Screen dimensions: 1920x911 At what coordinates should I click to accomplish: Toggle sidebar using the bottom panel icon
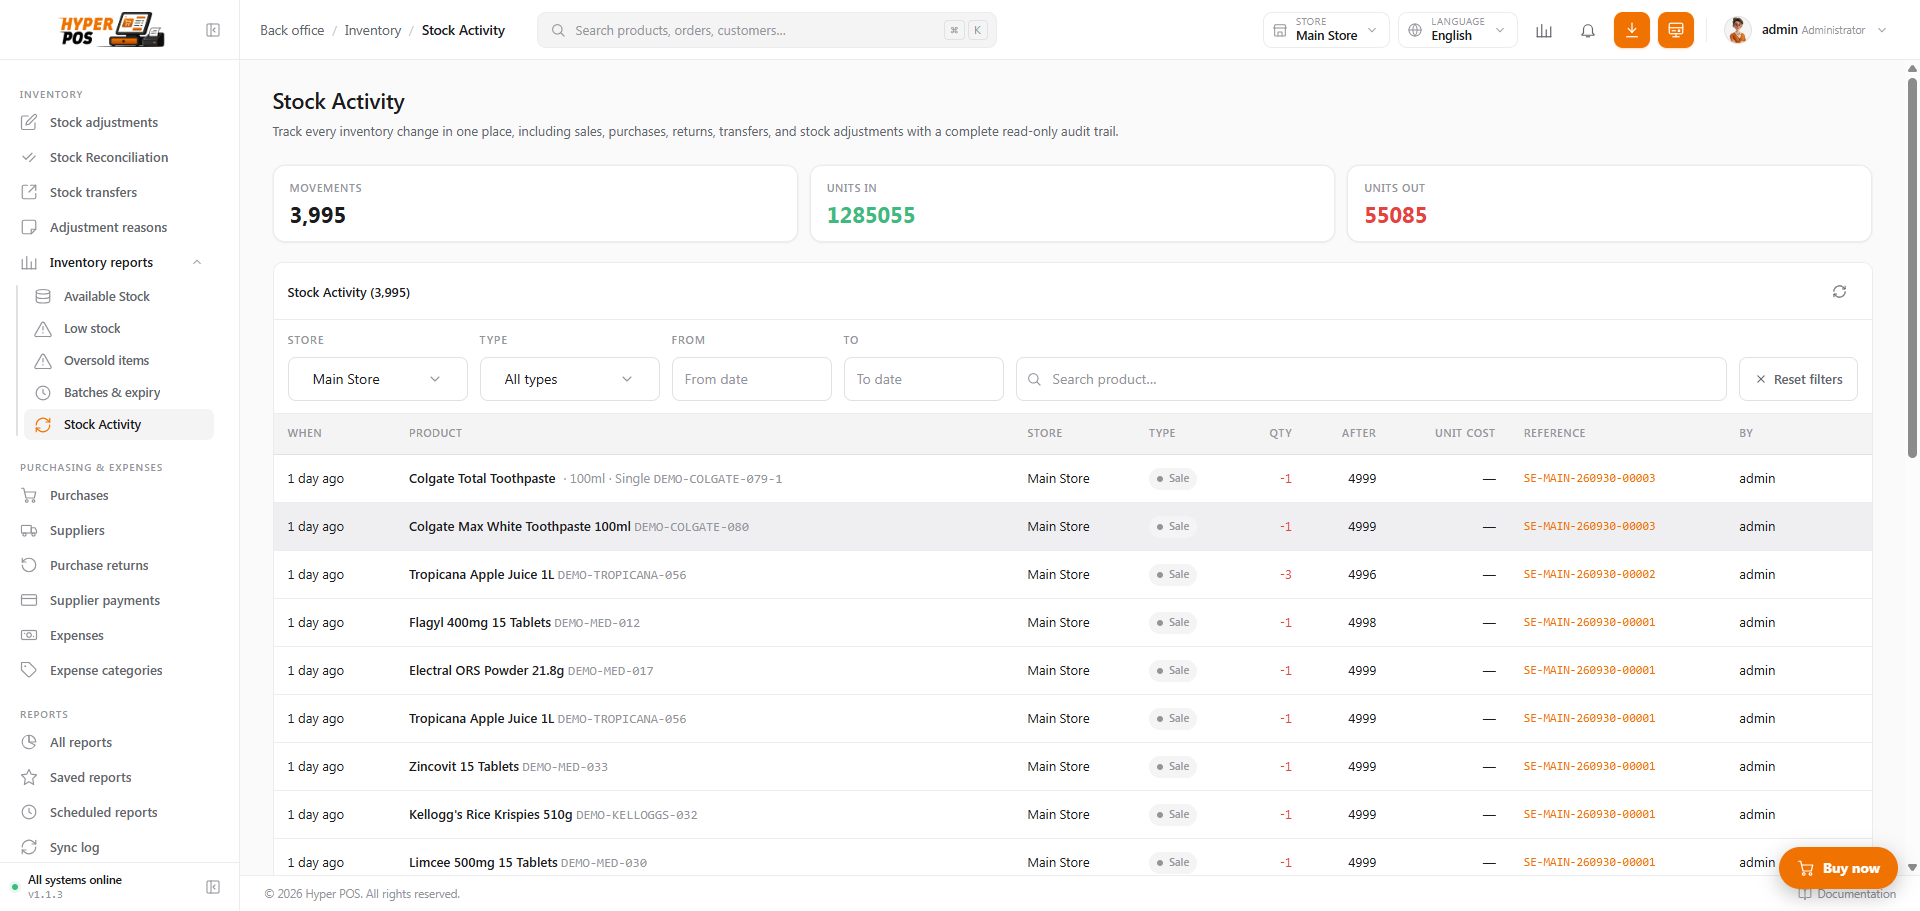tap(213, 887)
